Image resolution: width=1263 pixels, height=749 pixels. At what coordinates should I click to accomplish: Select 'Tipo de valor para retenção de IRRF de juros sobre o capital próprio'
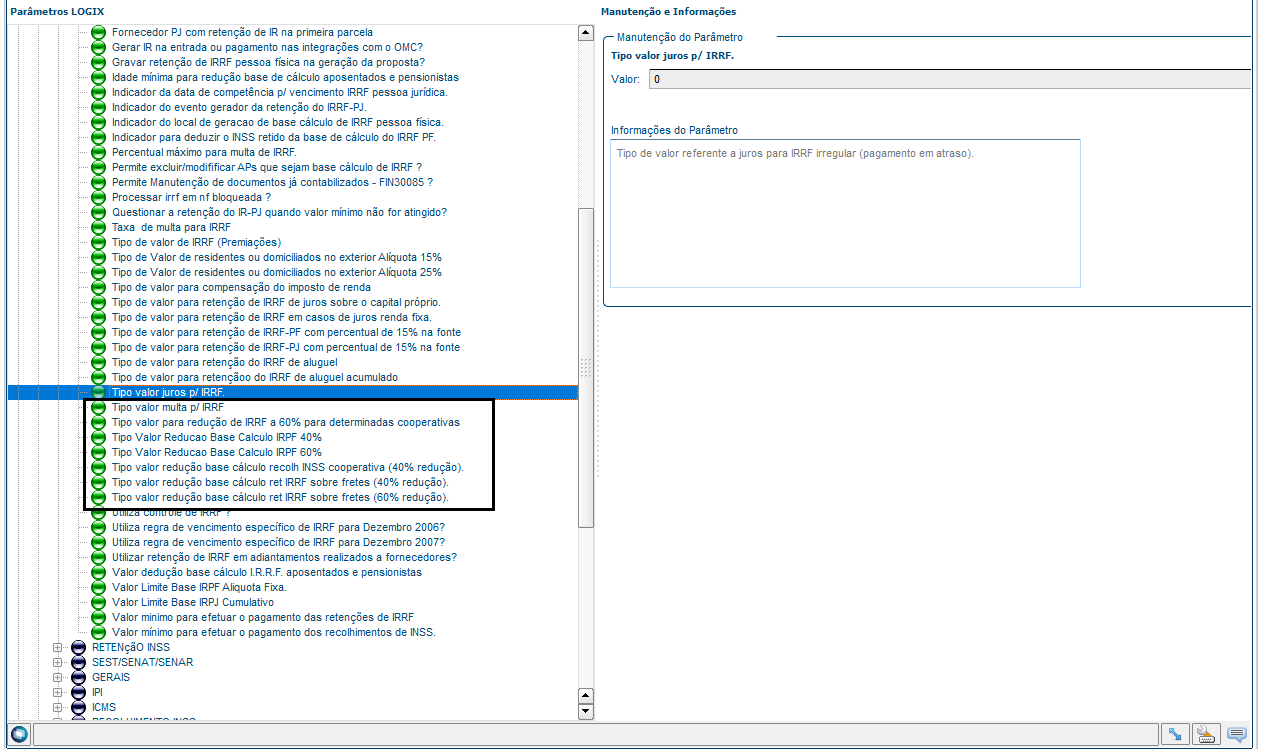[276, 302]
